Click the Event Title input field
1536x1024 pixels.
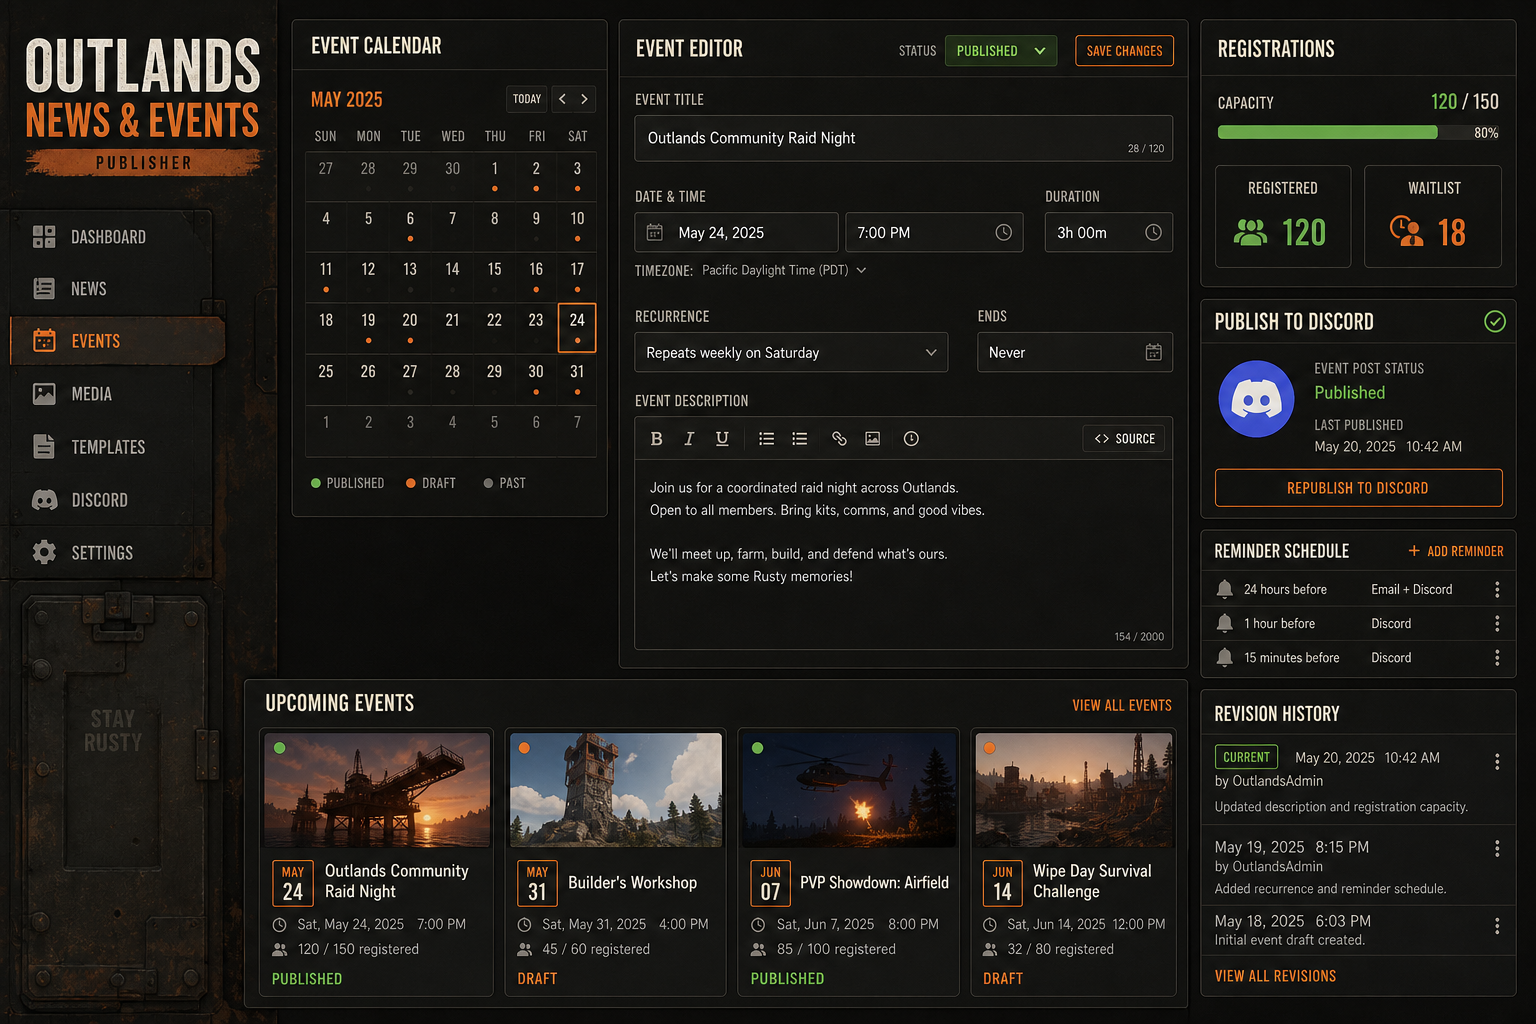click(903, 138)
